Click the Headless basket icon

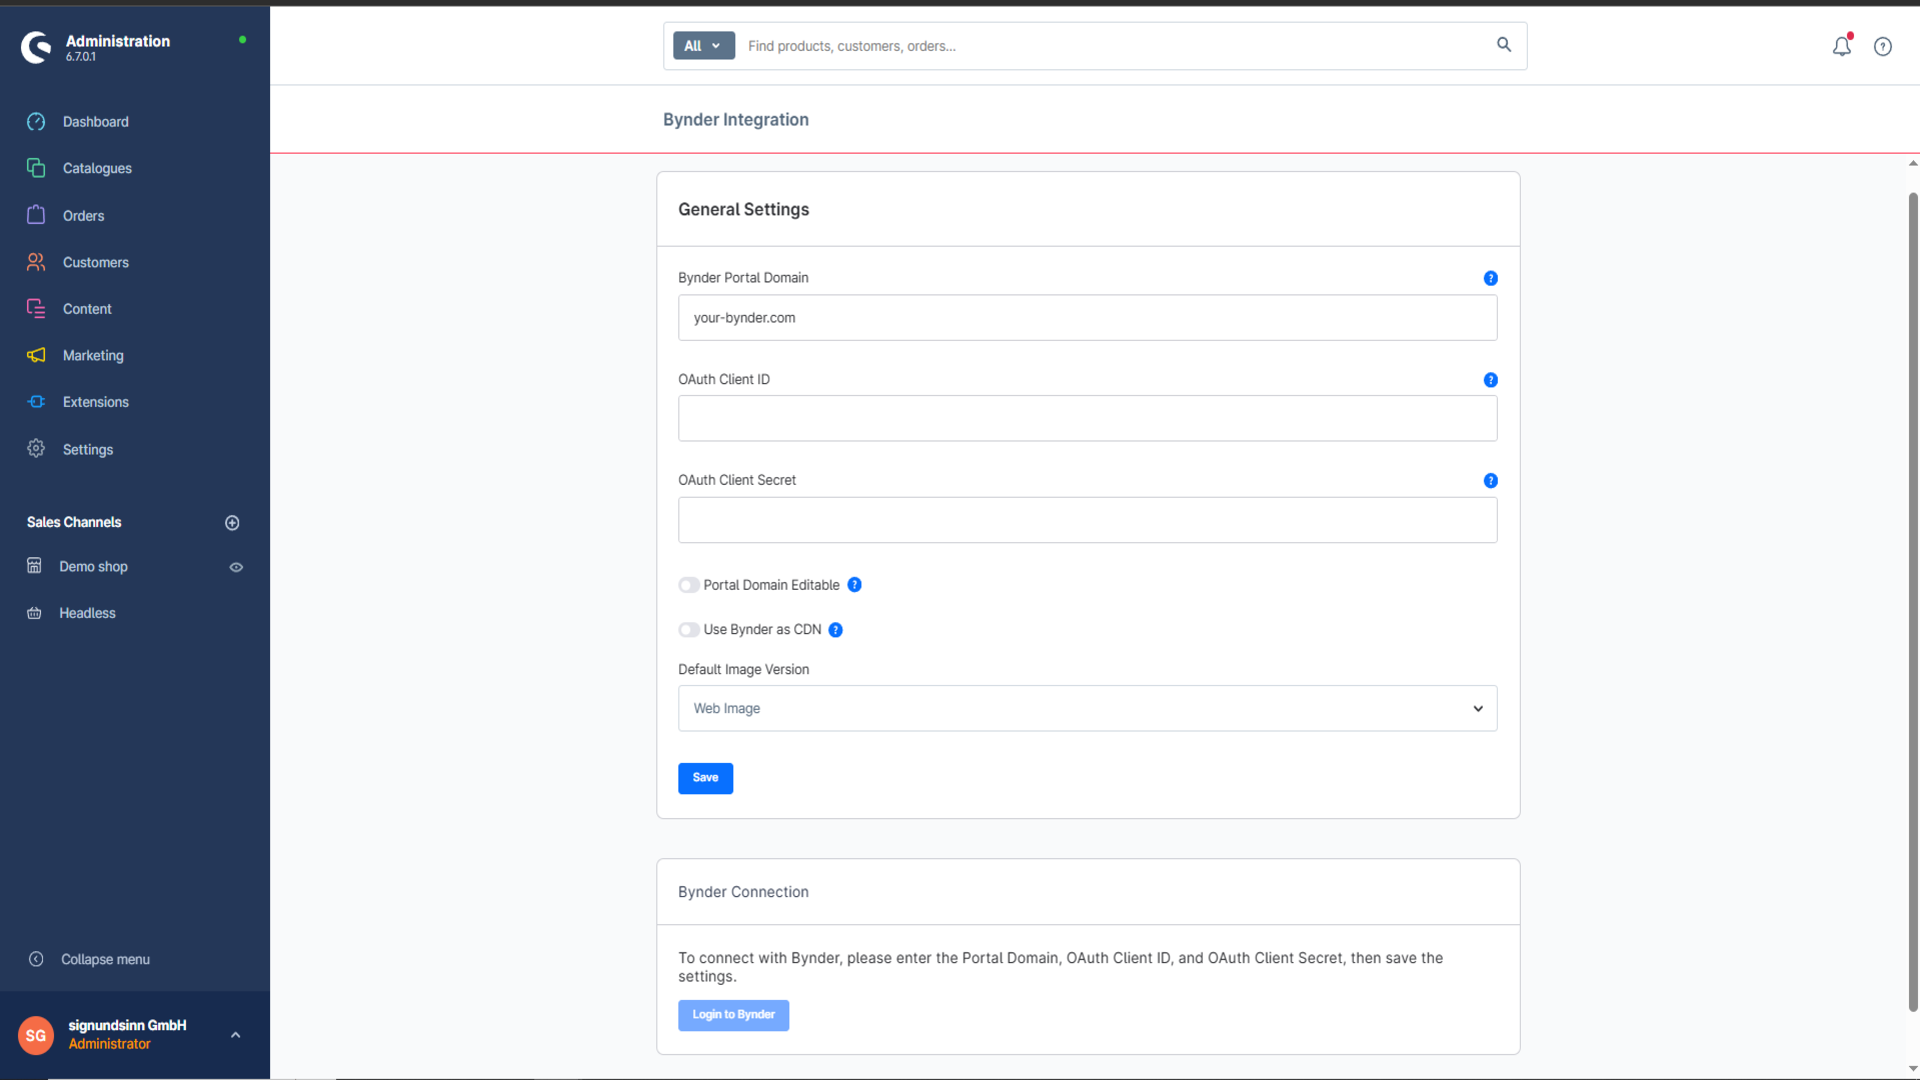34,613
